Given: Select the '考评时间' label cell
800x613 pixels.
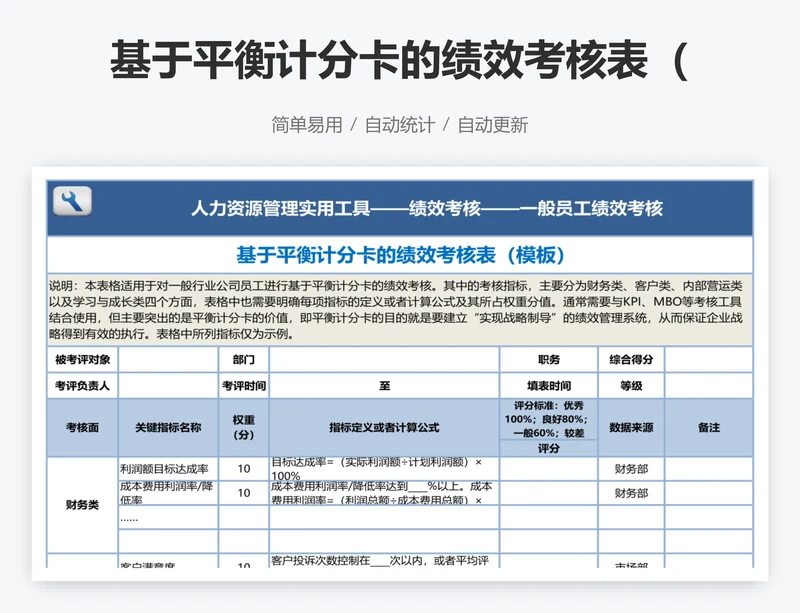Looking at the screenshot, I should pyautogui.click(x=243, y=386).
